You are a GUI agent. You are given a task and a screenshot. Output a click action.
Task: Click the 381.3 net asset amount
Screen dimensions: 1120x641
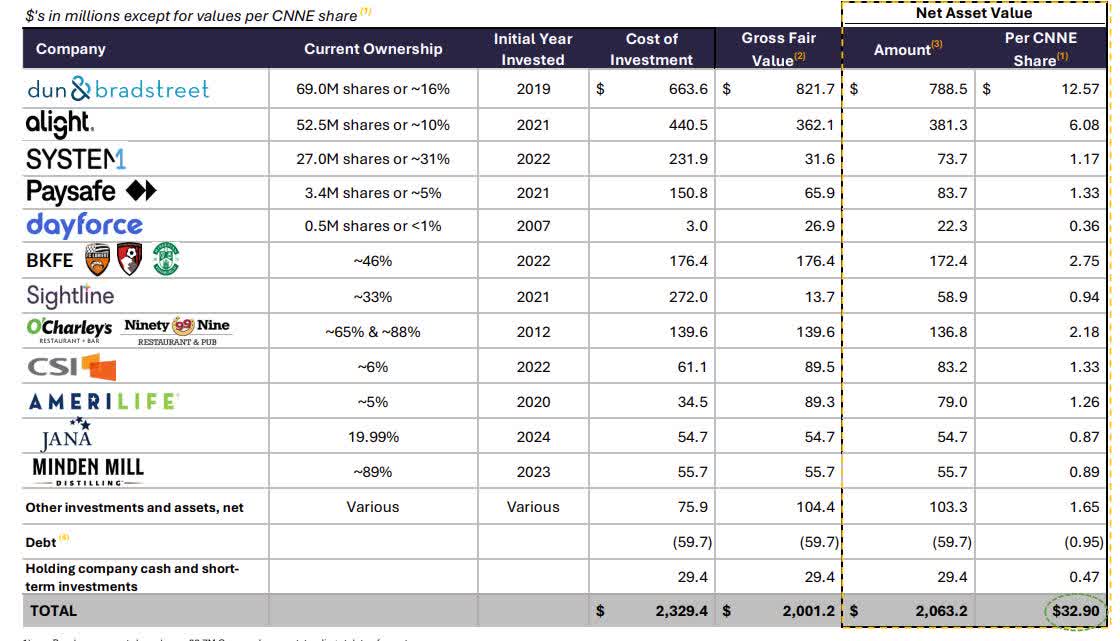948,125
